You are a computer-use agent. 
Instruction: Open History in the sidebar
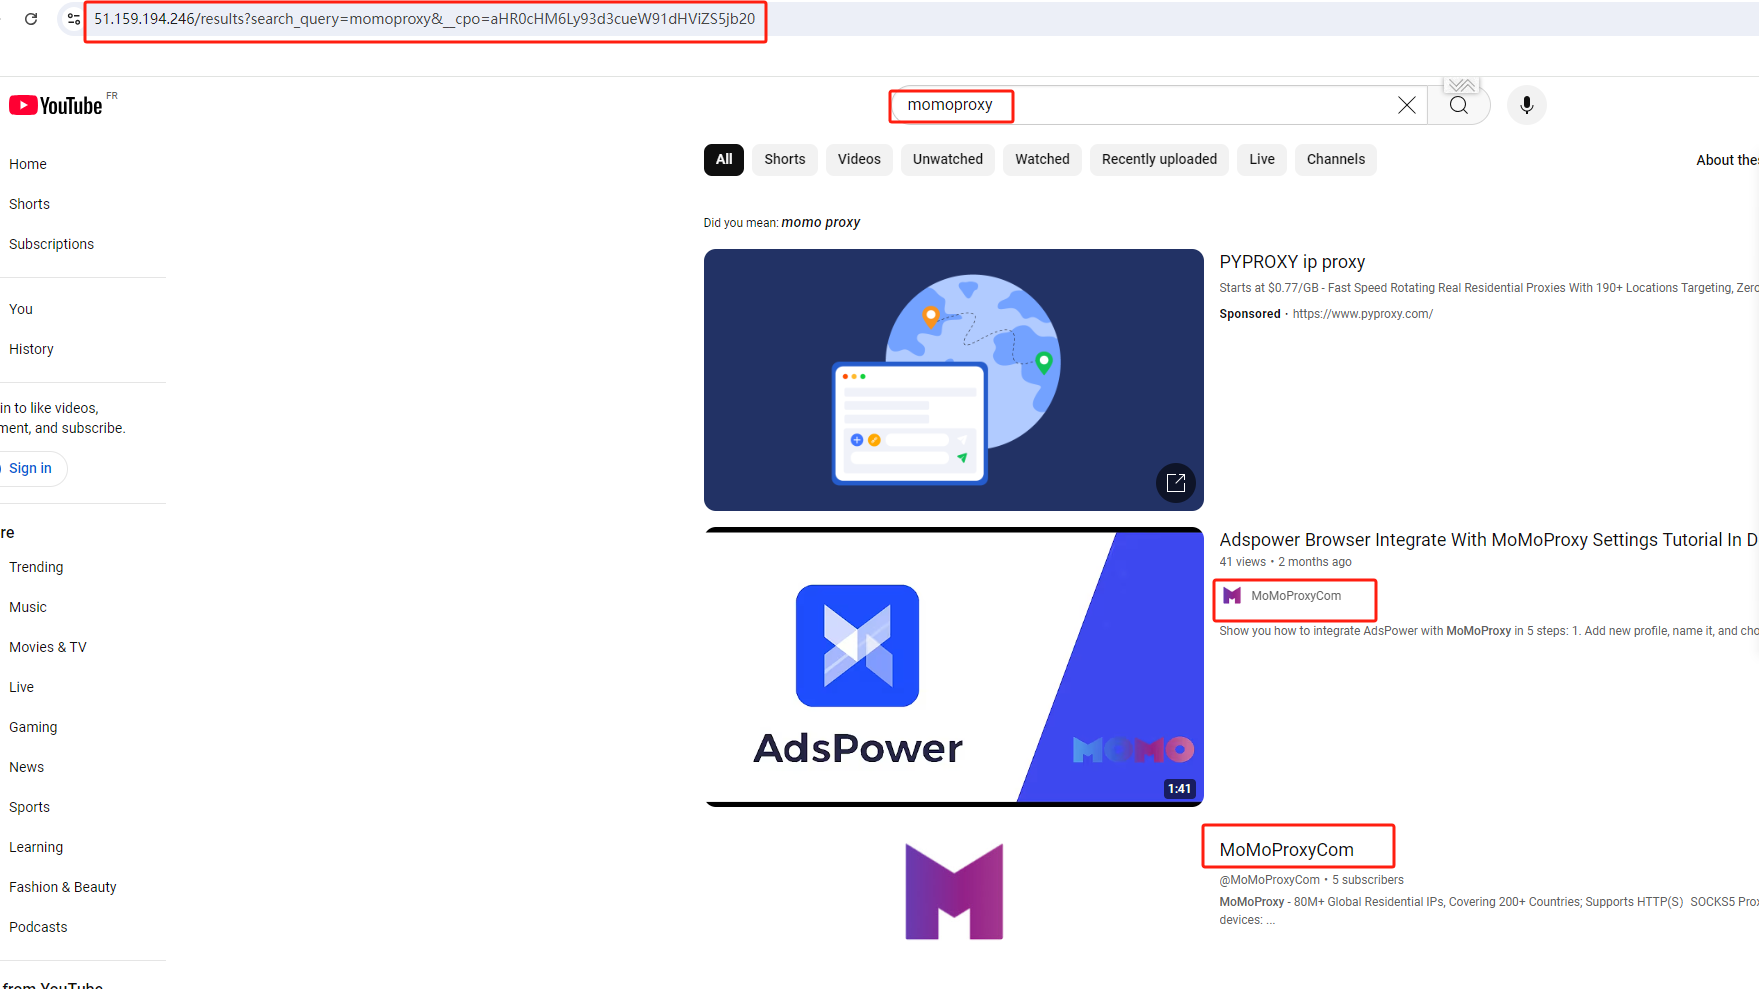pyautogui.click(x=31, y=349)
